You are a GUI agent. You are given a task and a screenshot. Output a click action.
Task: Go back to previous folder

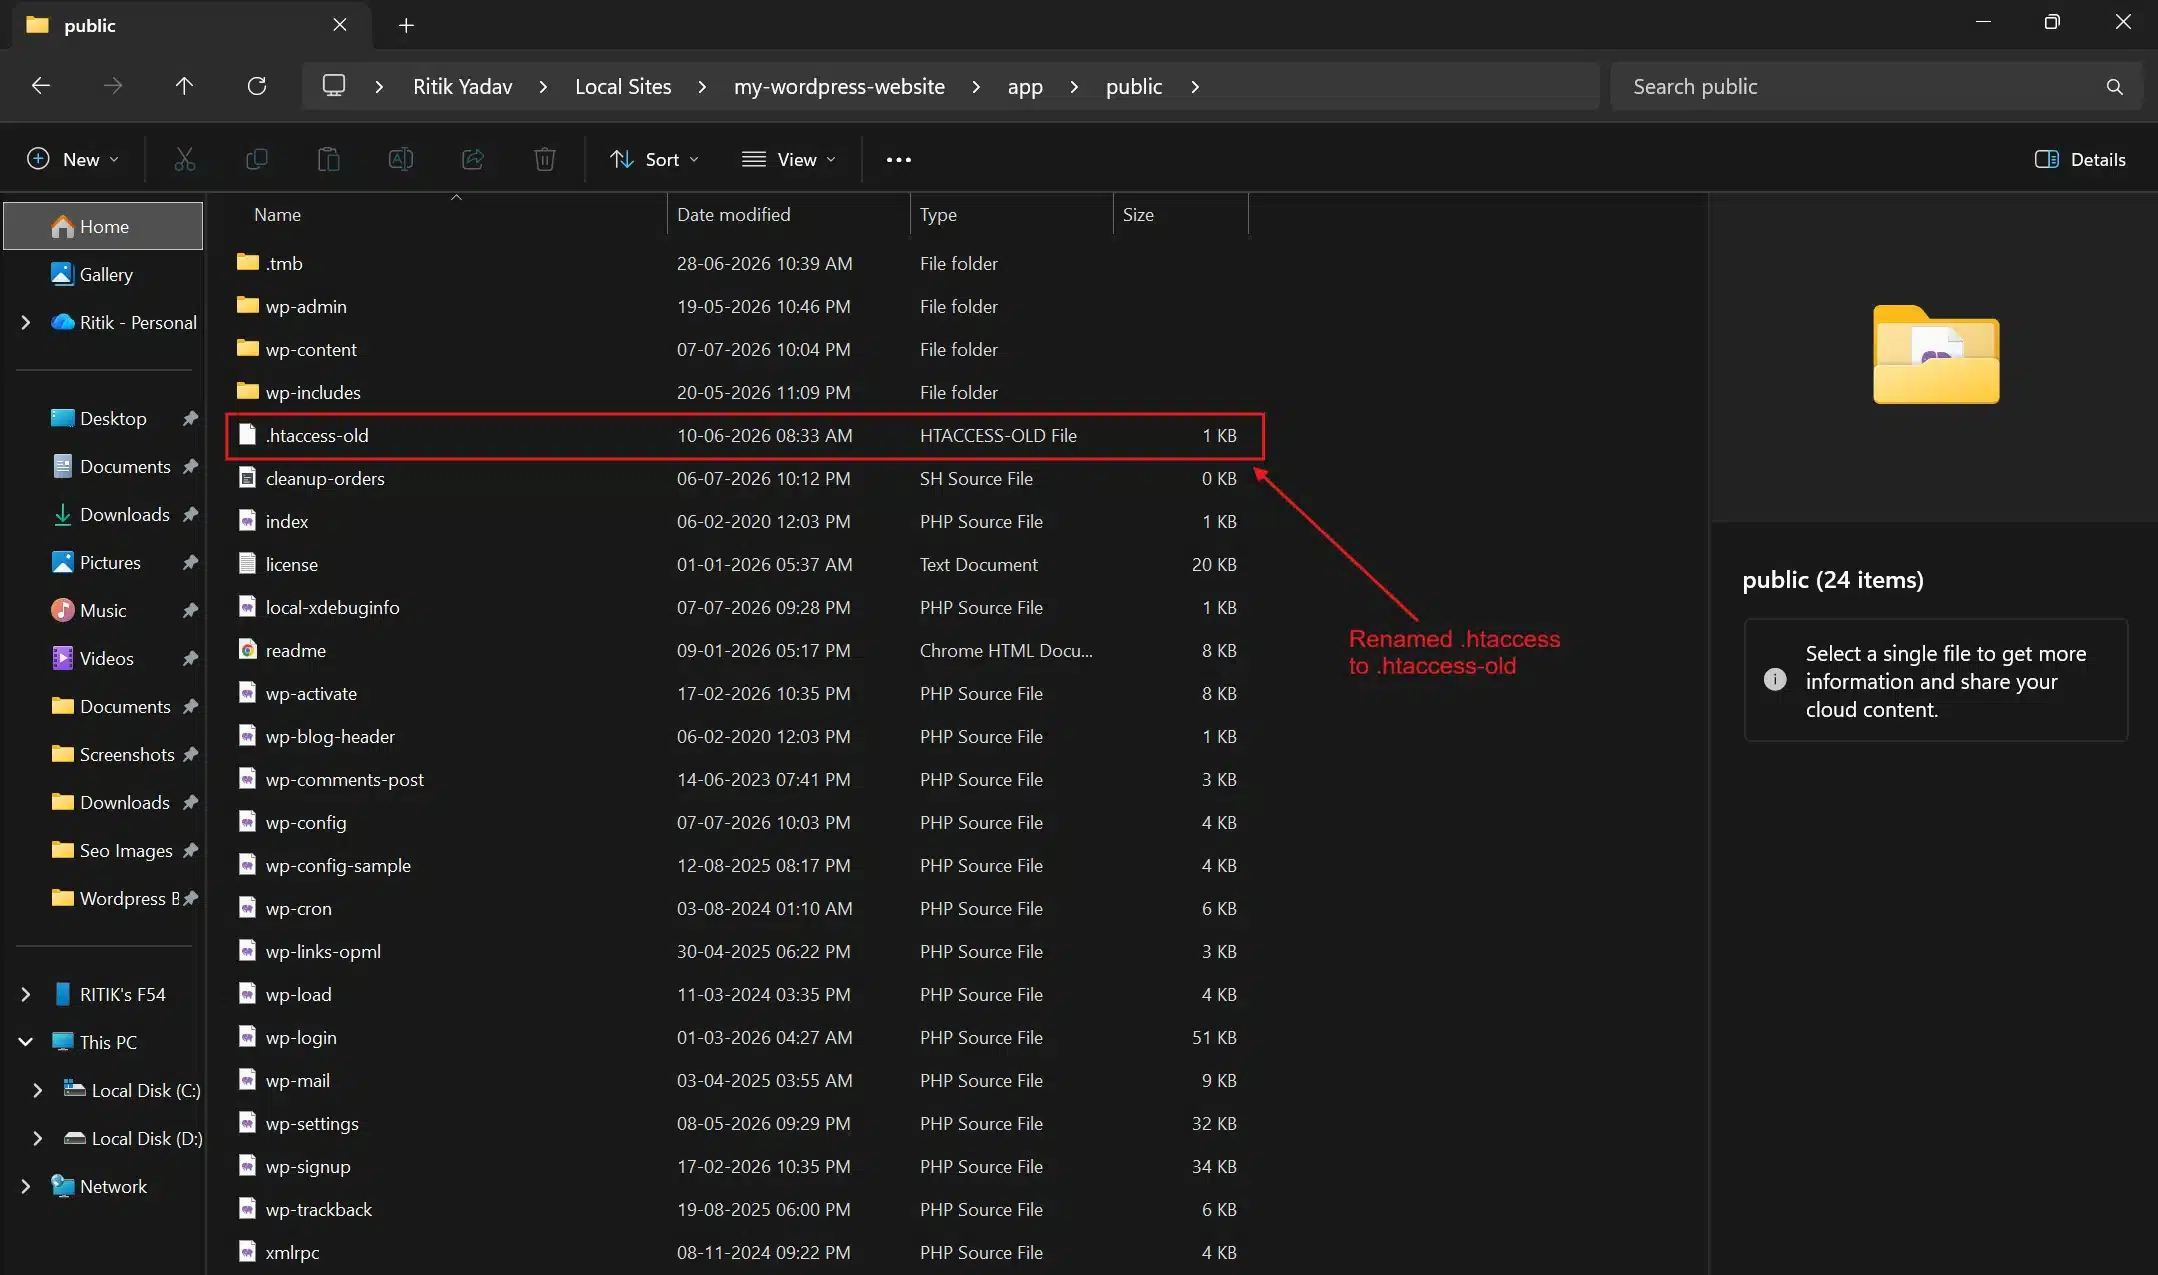41,86
